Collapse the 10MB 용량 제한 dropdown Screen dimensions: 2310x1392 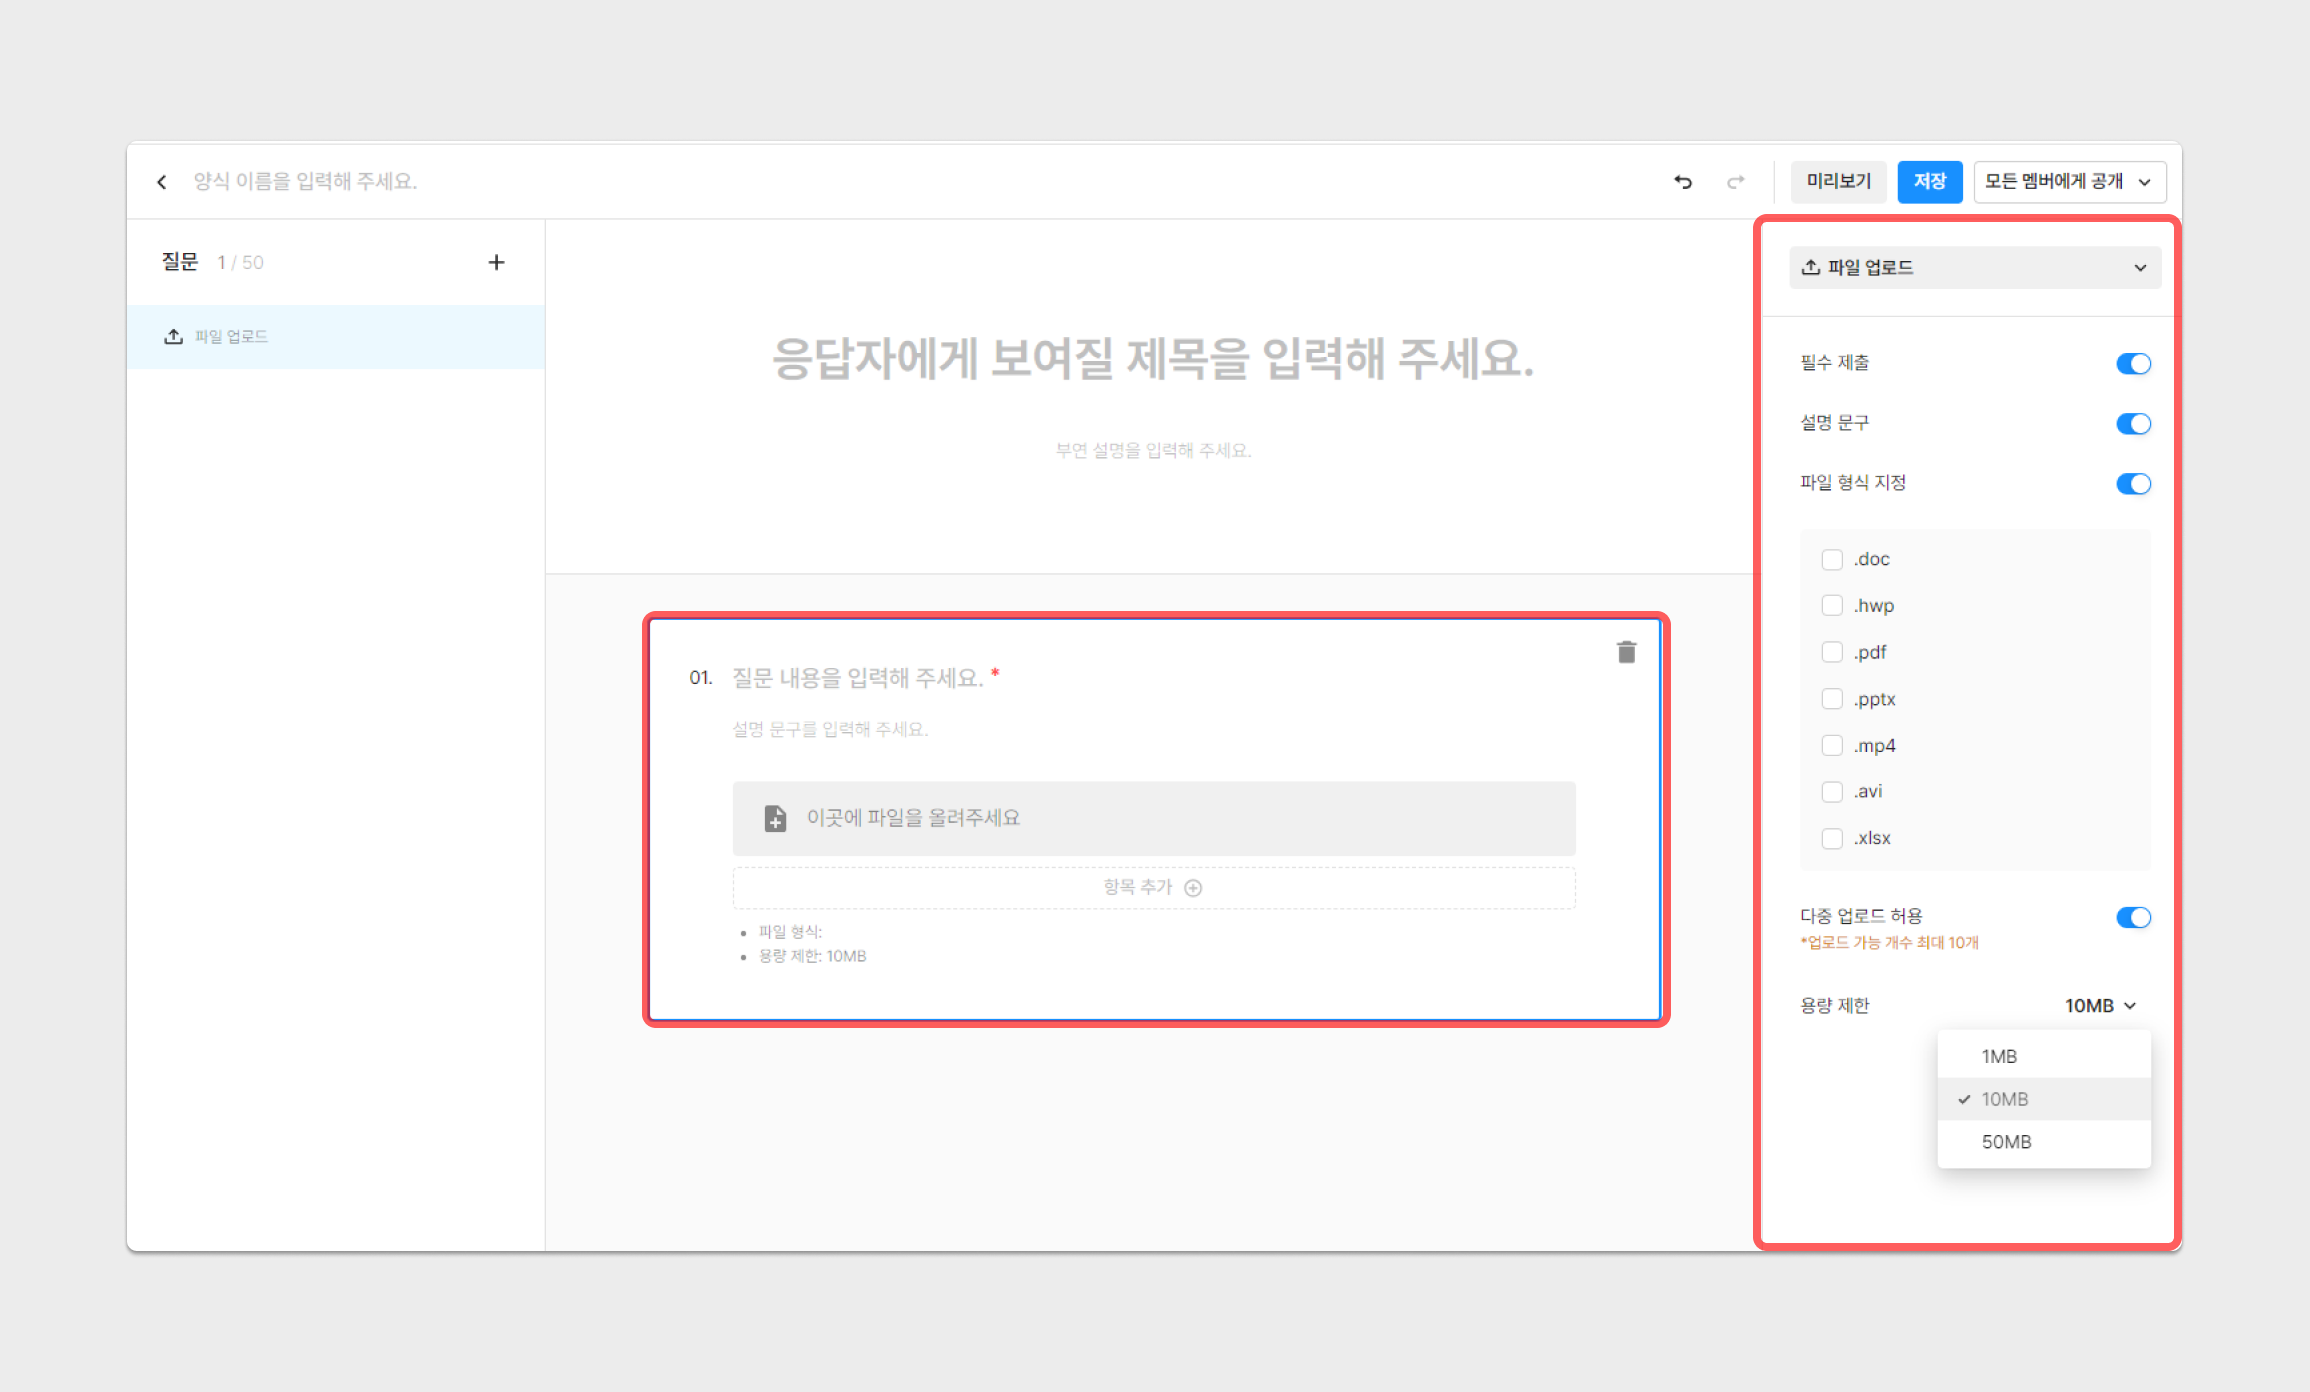(x=2100, y=1006)
